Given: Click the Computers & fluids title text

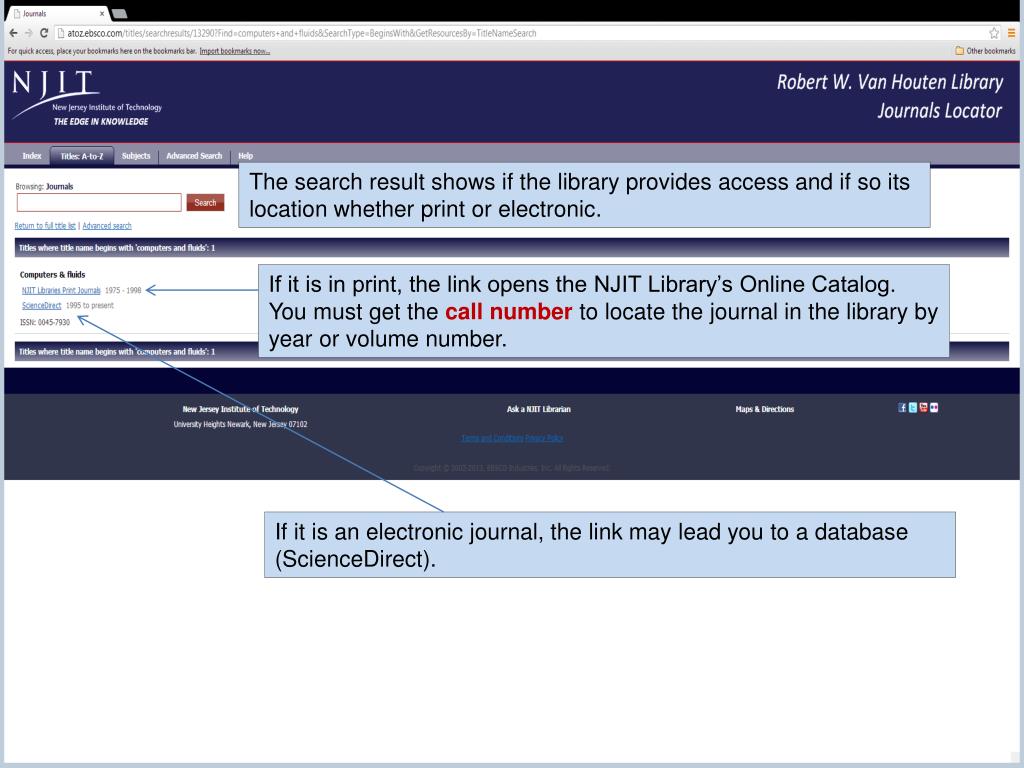Looking at the screenshot, I should [52, 275].
